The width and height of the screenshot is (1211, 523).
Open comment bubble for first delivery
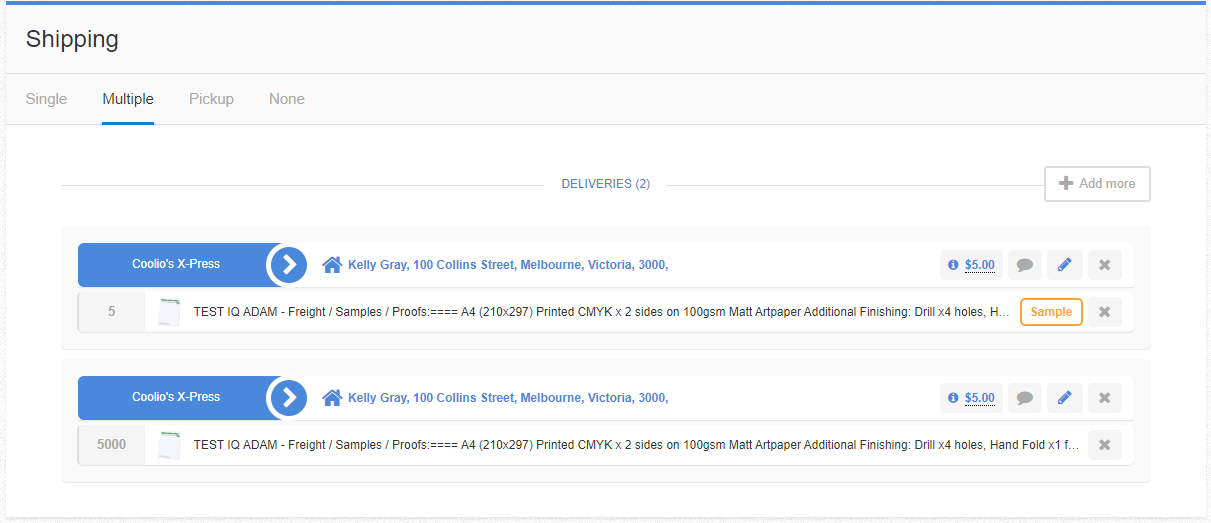point(1025,265)
